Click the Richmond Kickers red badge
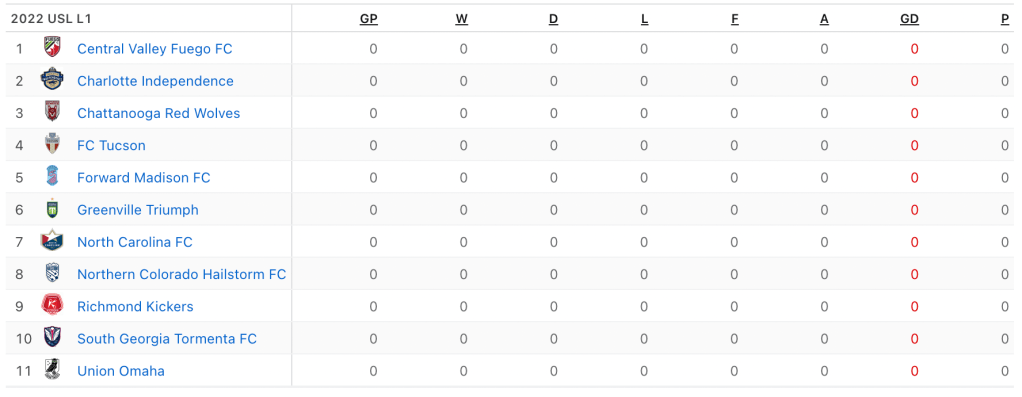1022x397 pixels. 52,306
